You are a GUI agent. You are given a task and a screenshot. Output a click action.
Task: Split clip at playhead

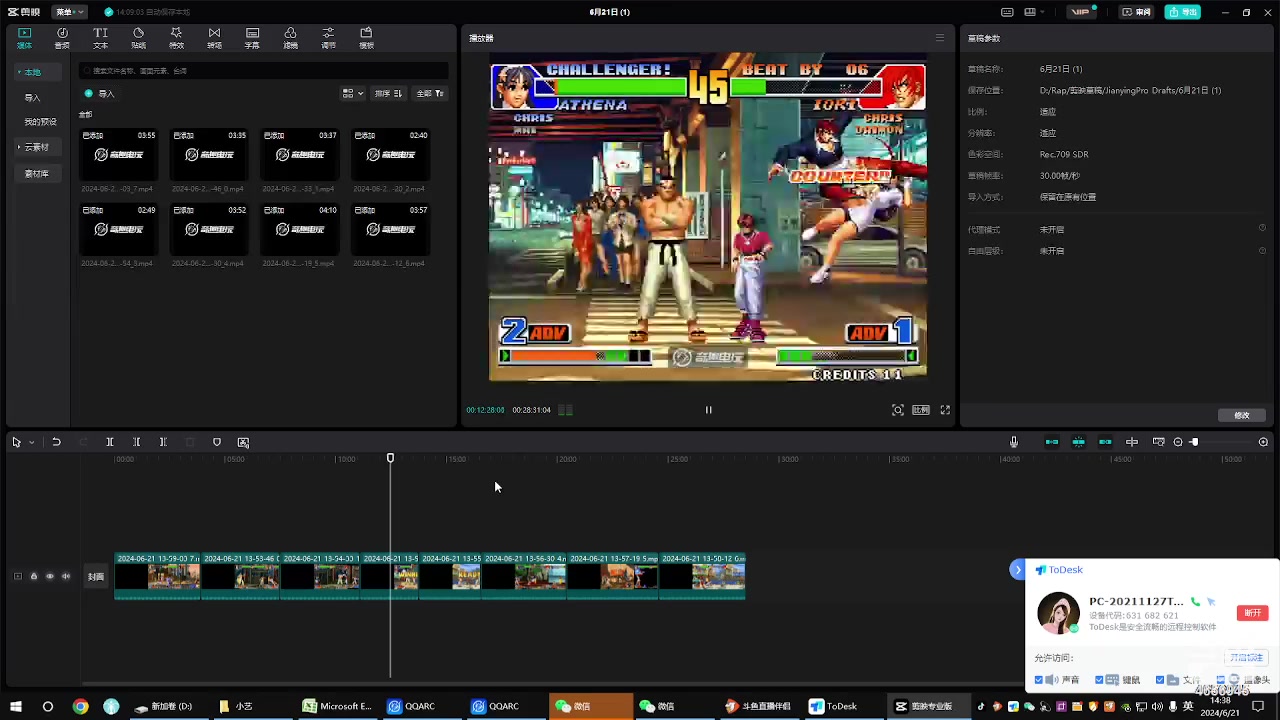click(110, 442)
